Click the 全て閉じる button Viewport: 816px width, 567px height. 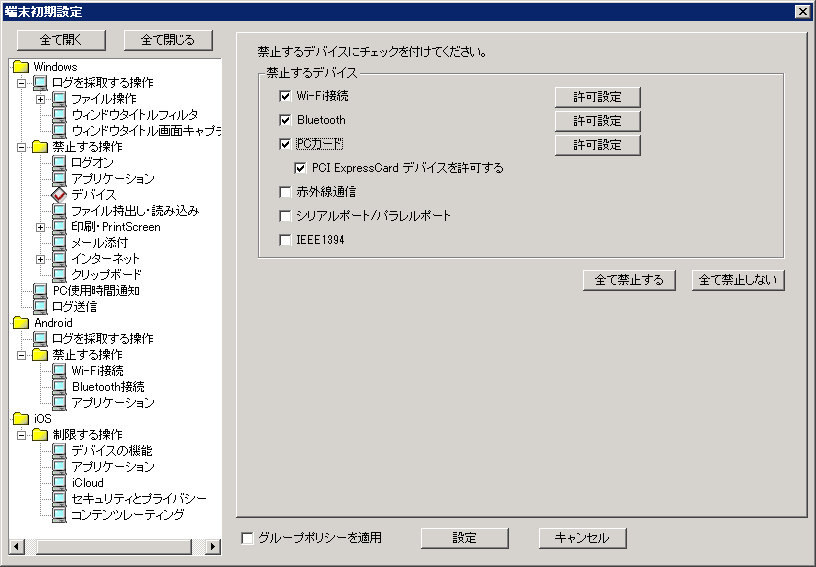pos(168,40)
